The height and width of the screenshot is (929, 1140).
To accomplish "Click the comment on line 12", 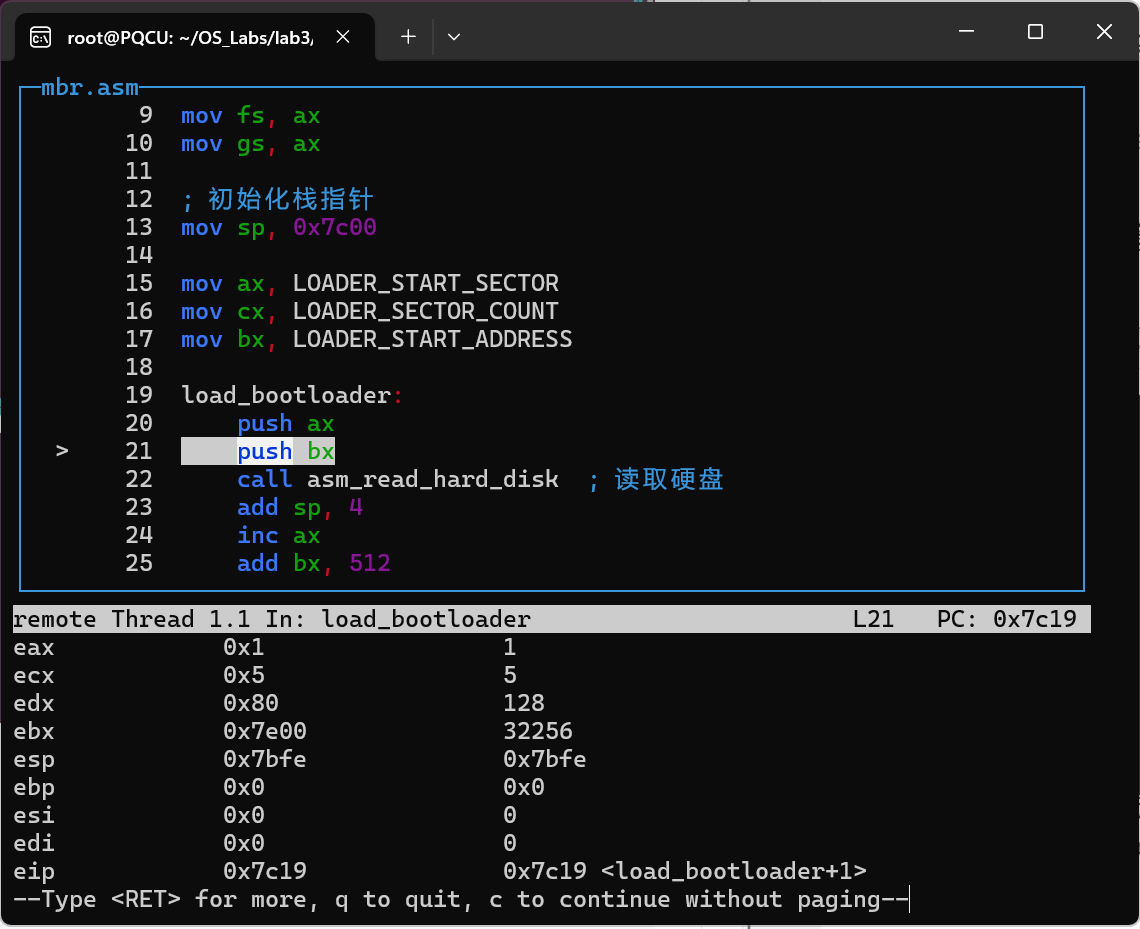I will pos(278,198).
